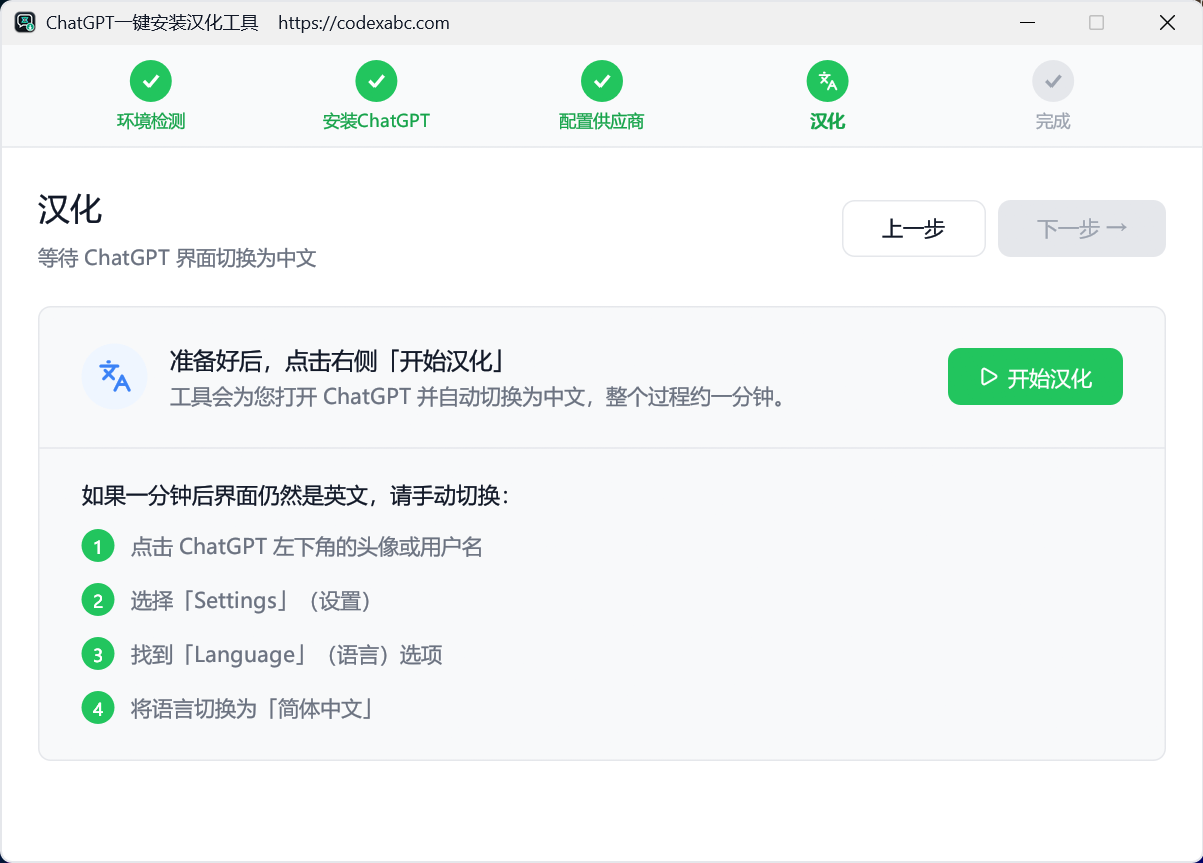This screenshot has width=1203, height=863.
Task: Select the 安装ChatGPT step label
Action: tap(376, 122)
